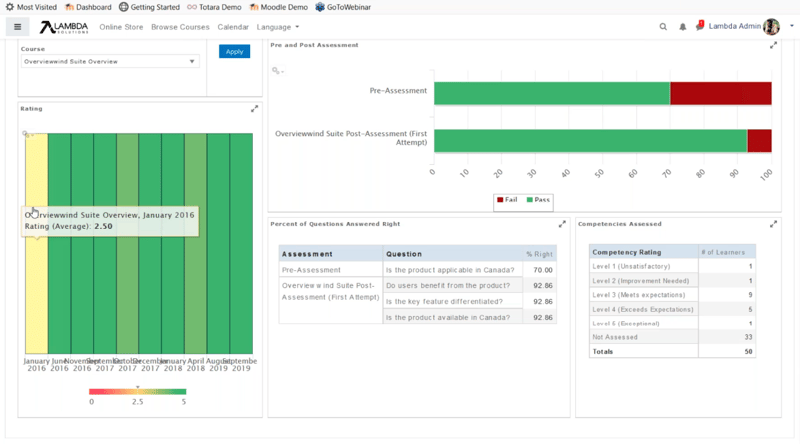This screenshot has width=800, height=444.
Task: Expand Percent of Questions Answered Right panel
Action: click(562, 224)
